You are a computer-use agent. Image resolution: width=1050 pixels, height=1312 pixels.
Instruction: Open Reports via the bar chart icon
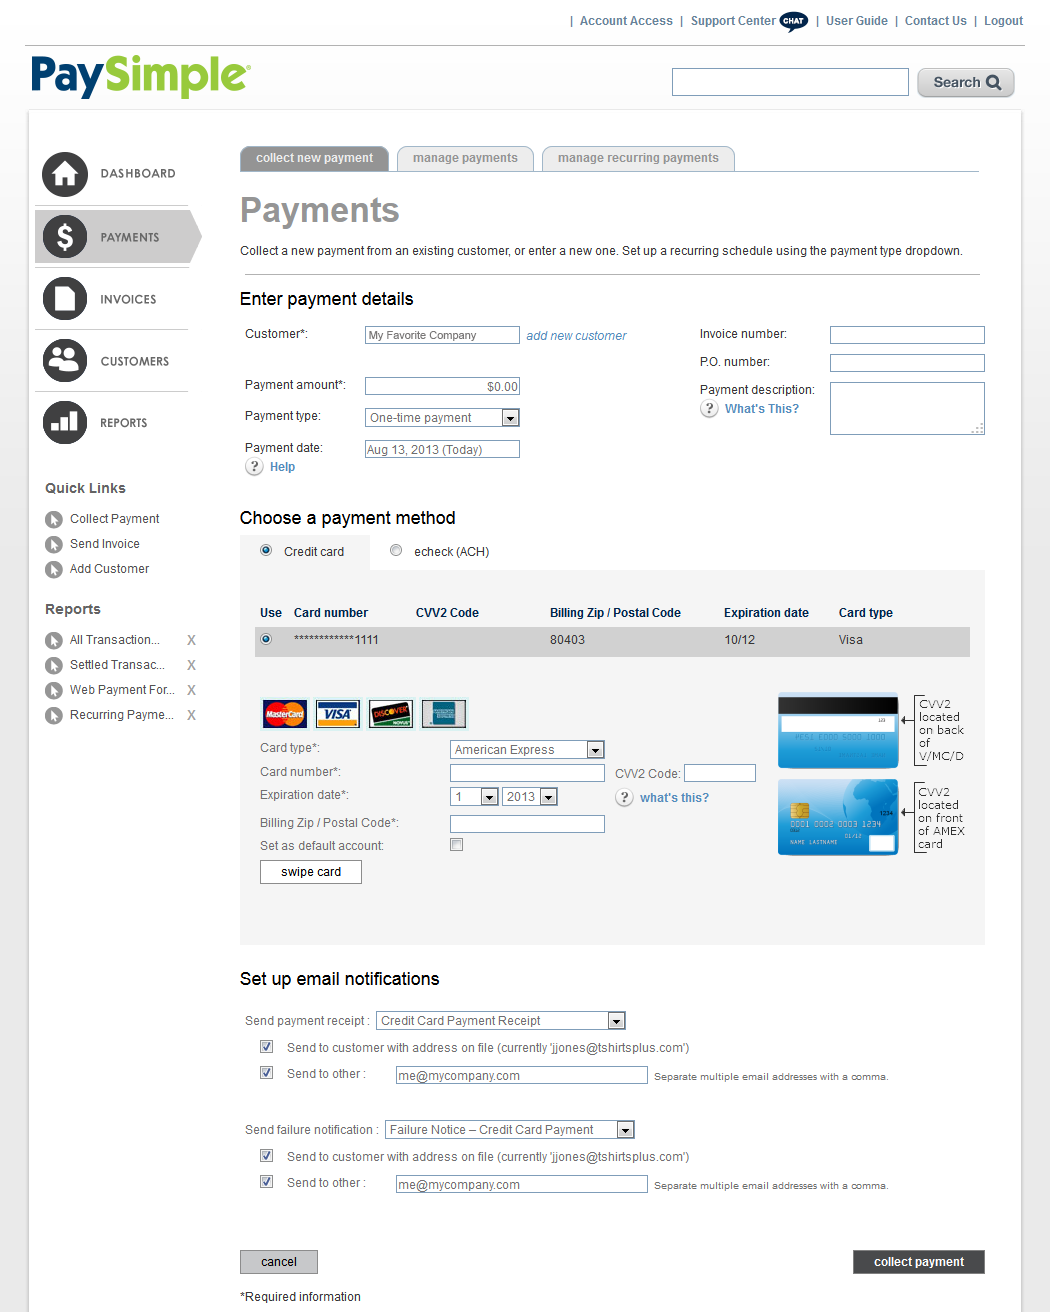point(64,422)
